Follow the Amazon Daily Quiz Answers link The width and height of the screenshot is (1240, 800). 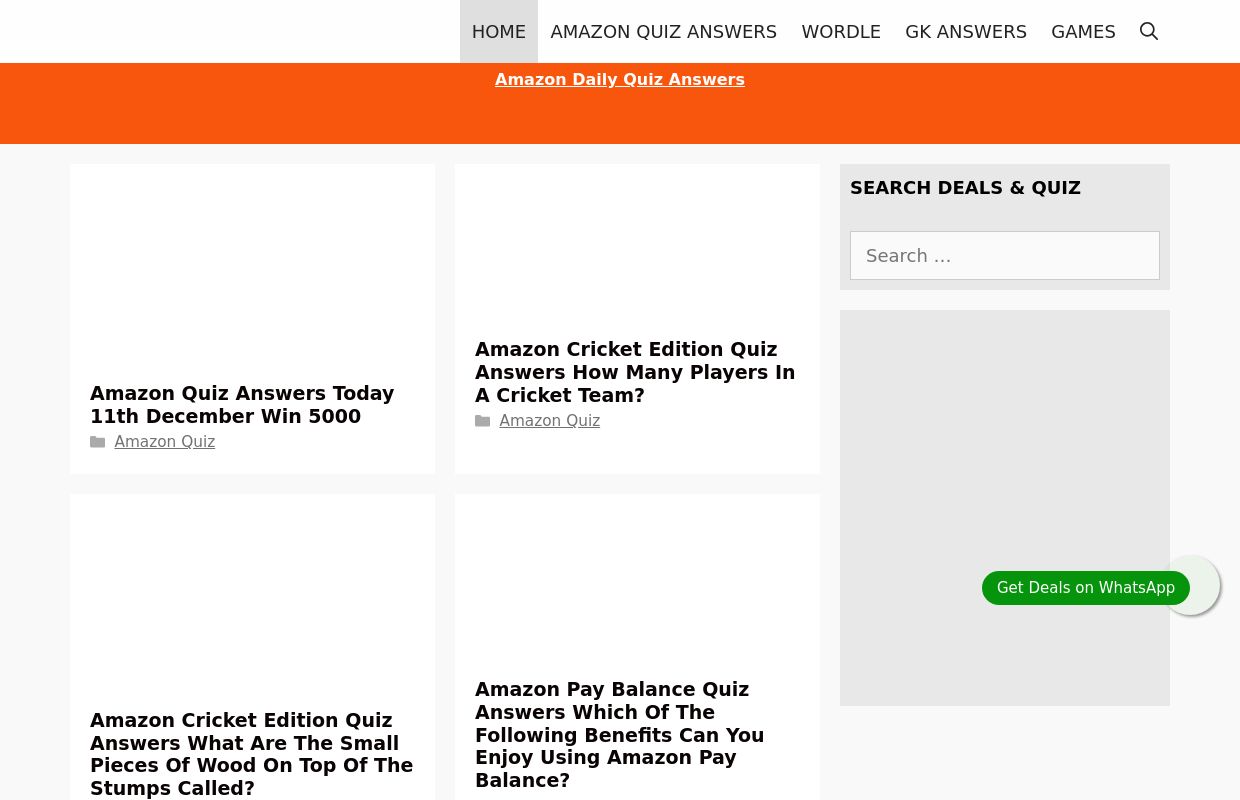620,80
